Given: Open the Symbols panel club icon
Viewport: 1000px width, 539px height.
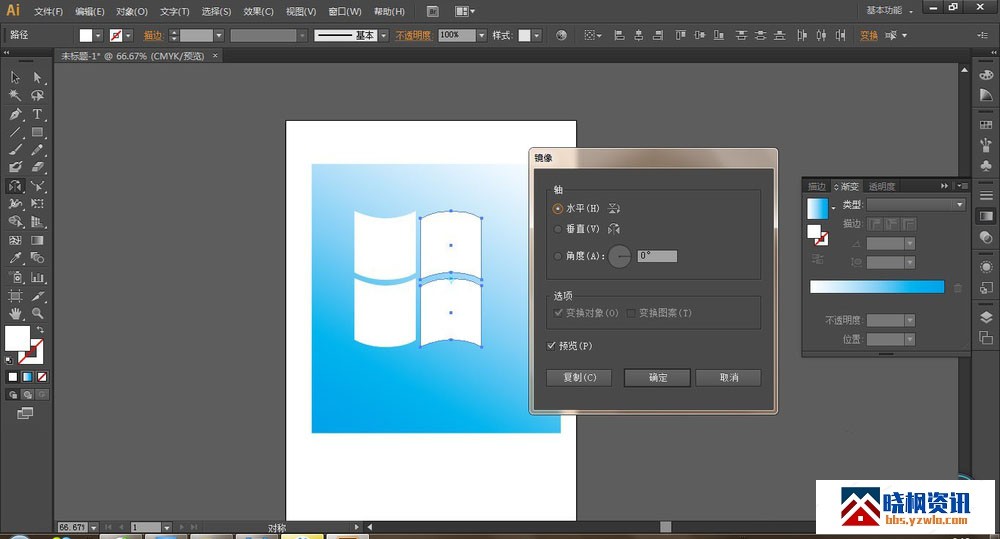Looking at the screenshot, I should [x=986, y=165].
